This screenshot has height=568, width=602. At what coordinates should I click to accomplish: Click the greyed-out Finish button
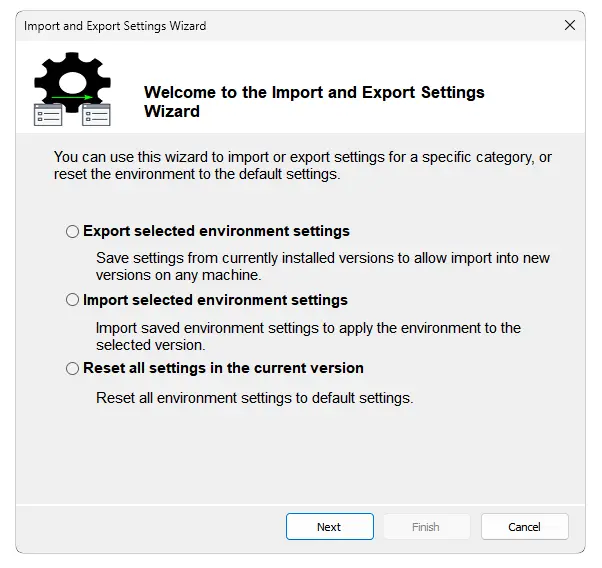[425, 527]
